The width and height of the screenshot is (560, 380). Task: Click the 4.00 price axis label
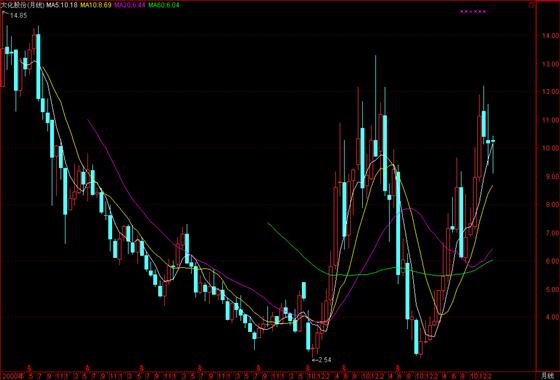(x=550, y=317)
